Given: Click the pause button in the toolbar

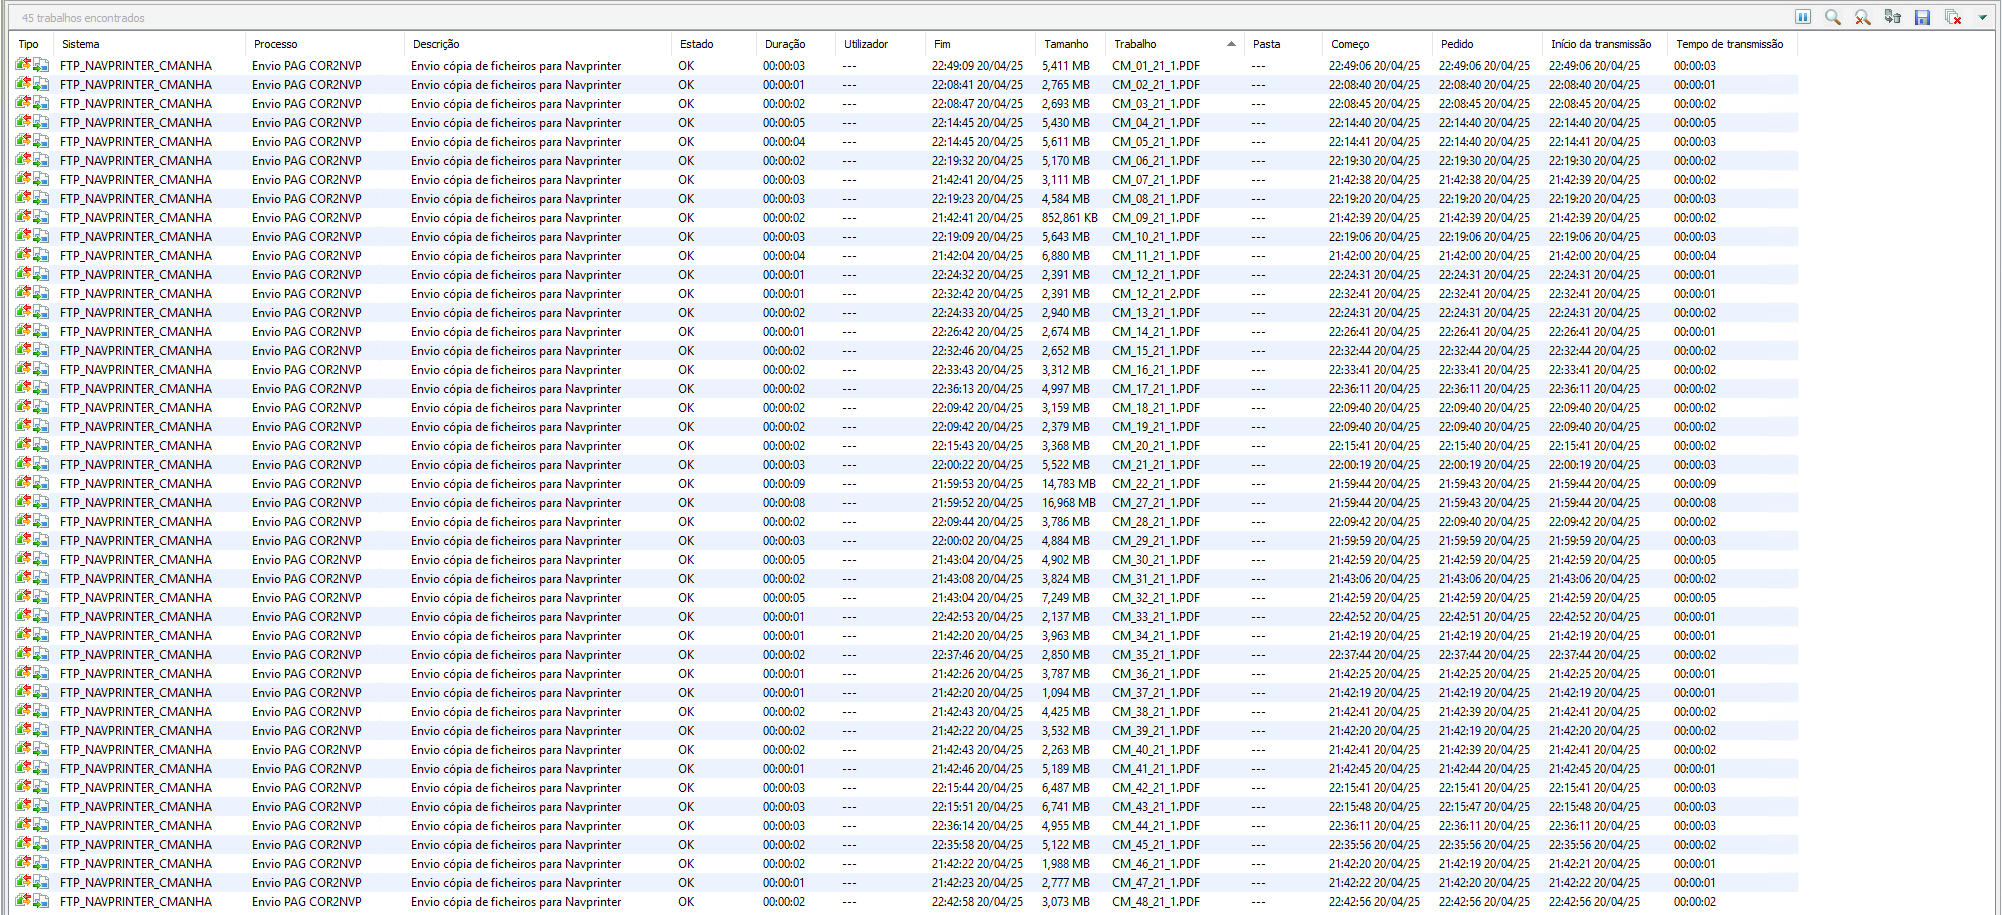Looking at the screenshot, I should coord(1803,17).
